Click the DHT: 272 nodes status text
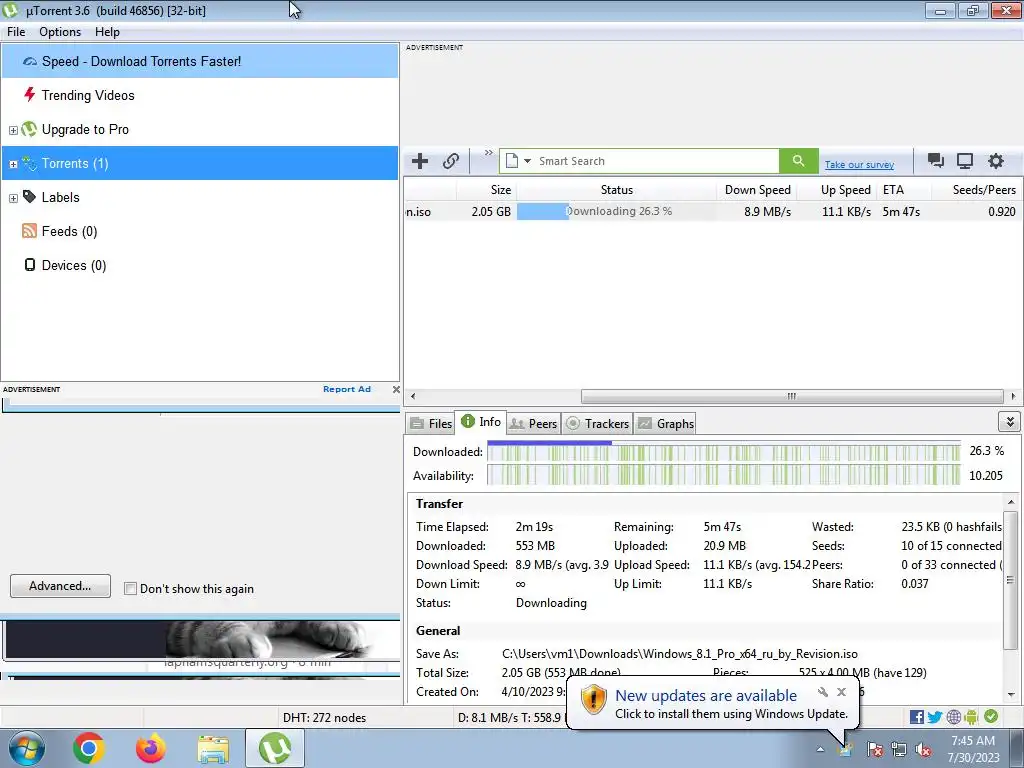Viewport: 1024px width, 768px height. click(x=324, y=718)
